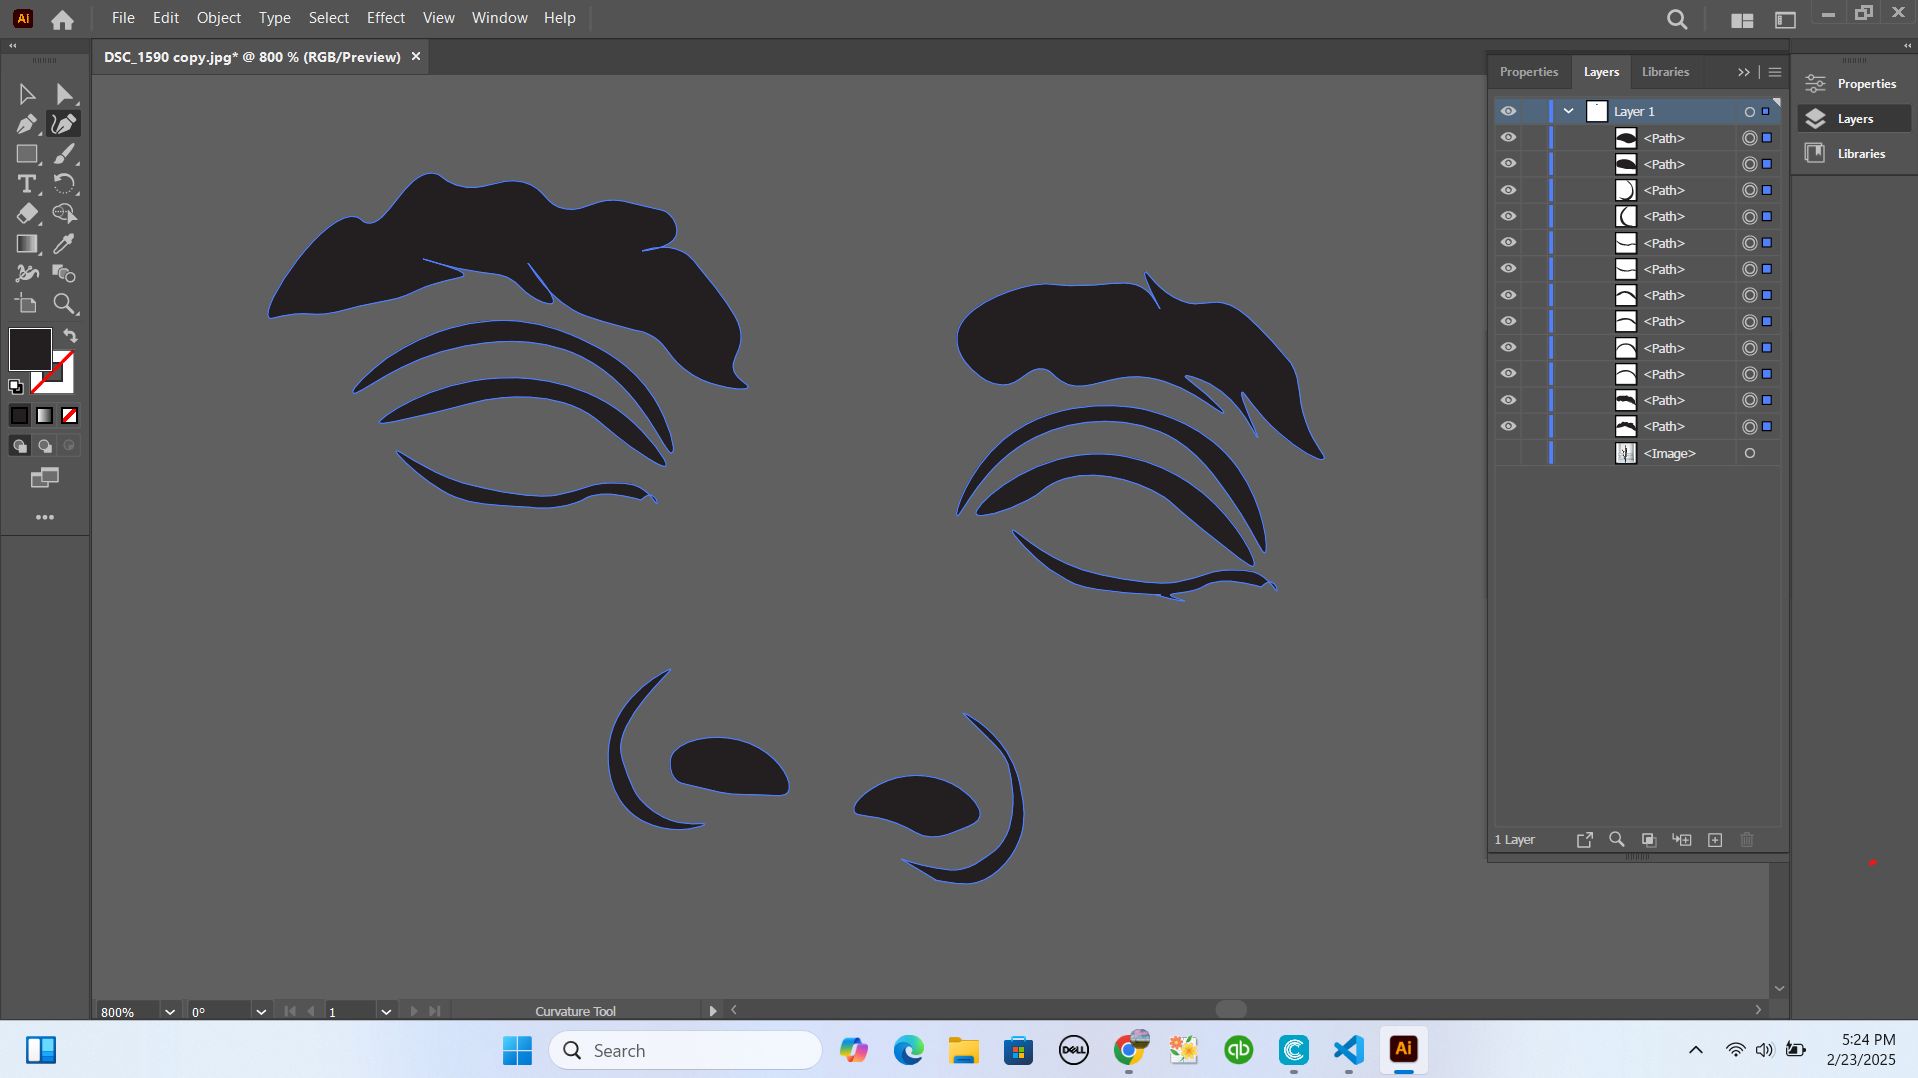Click Change Screen Mode icon

coord(45,478)
